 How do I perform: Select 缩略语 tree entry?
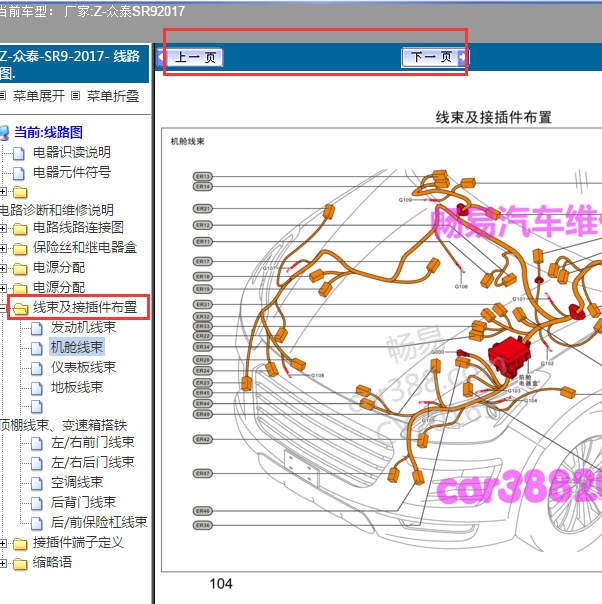coord(52,562)
